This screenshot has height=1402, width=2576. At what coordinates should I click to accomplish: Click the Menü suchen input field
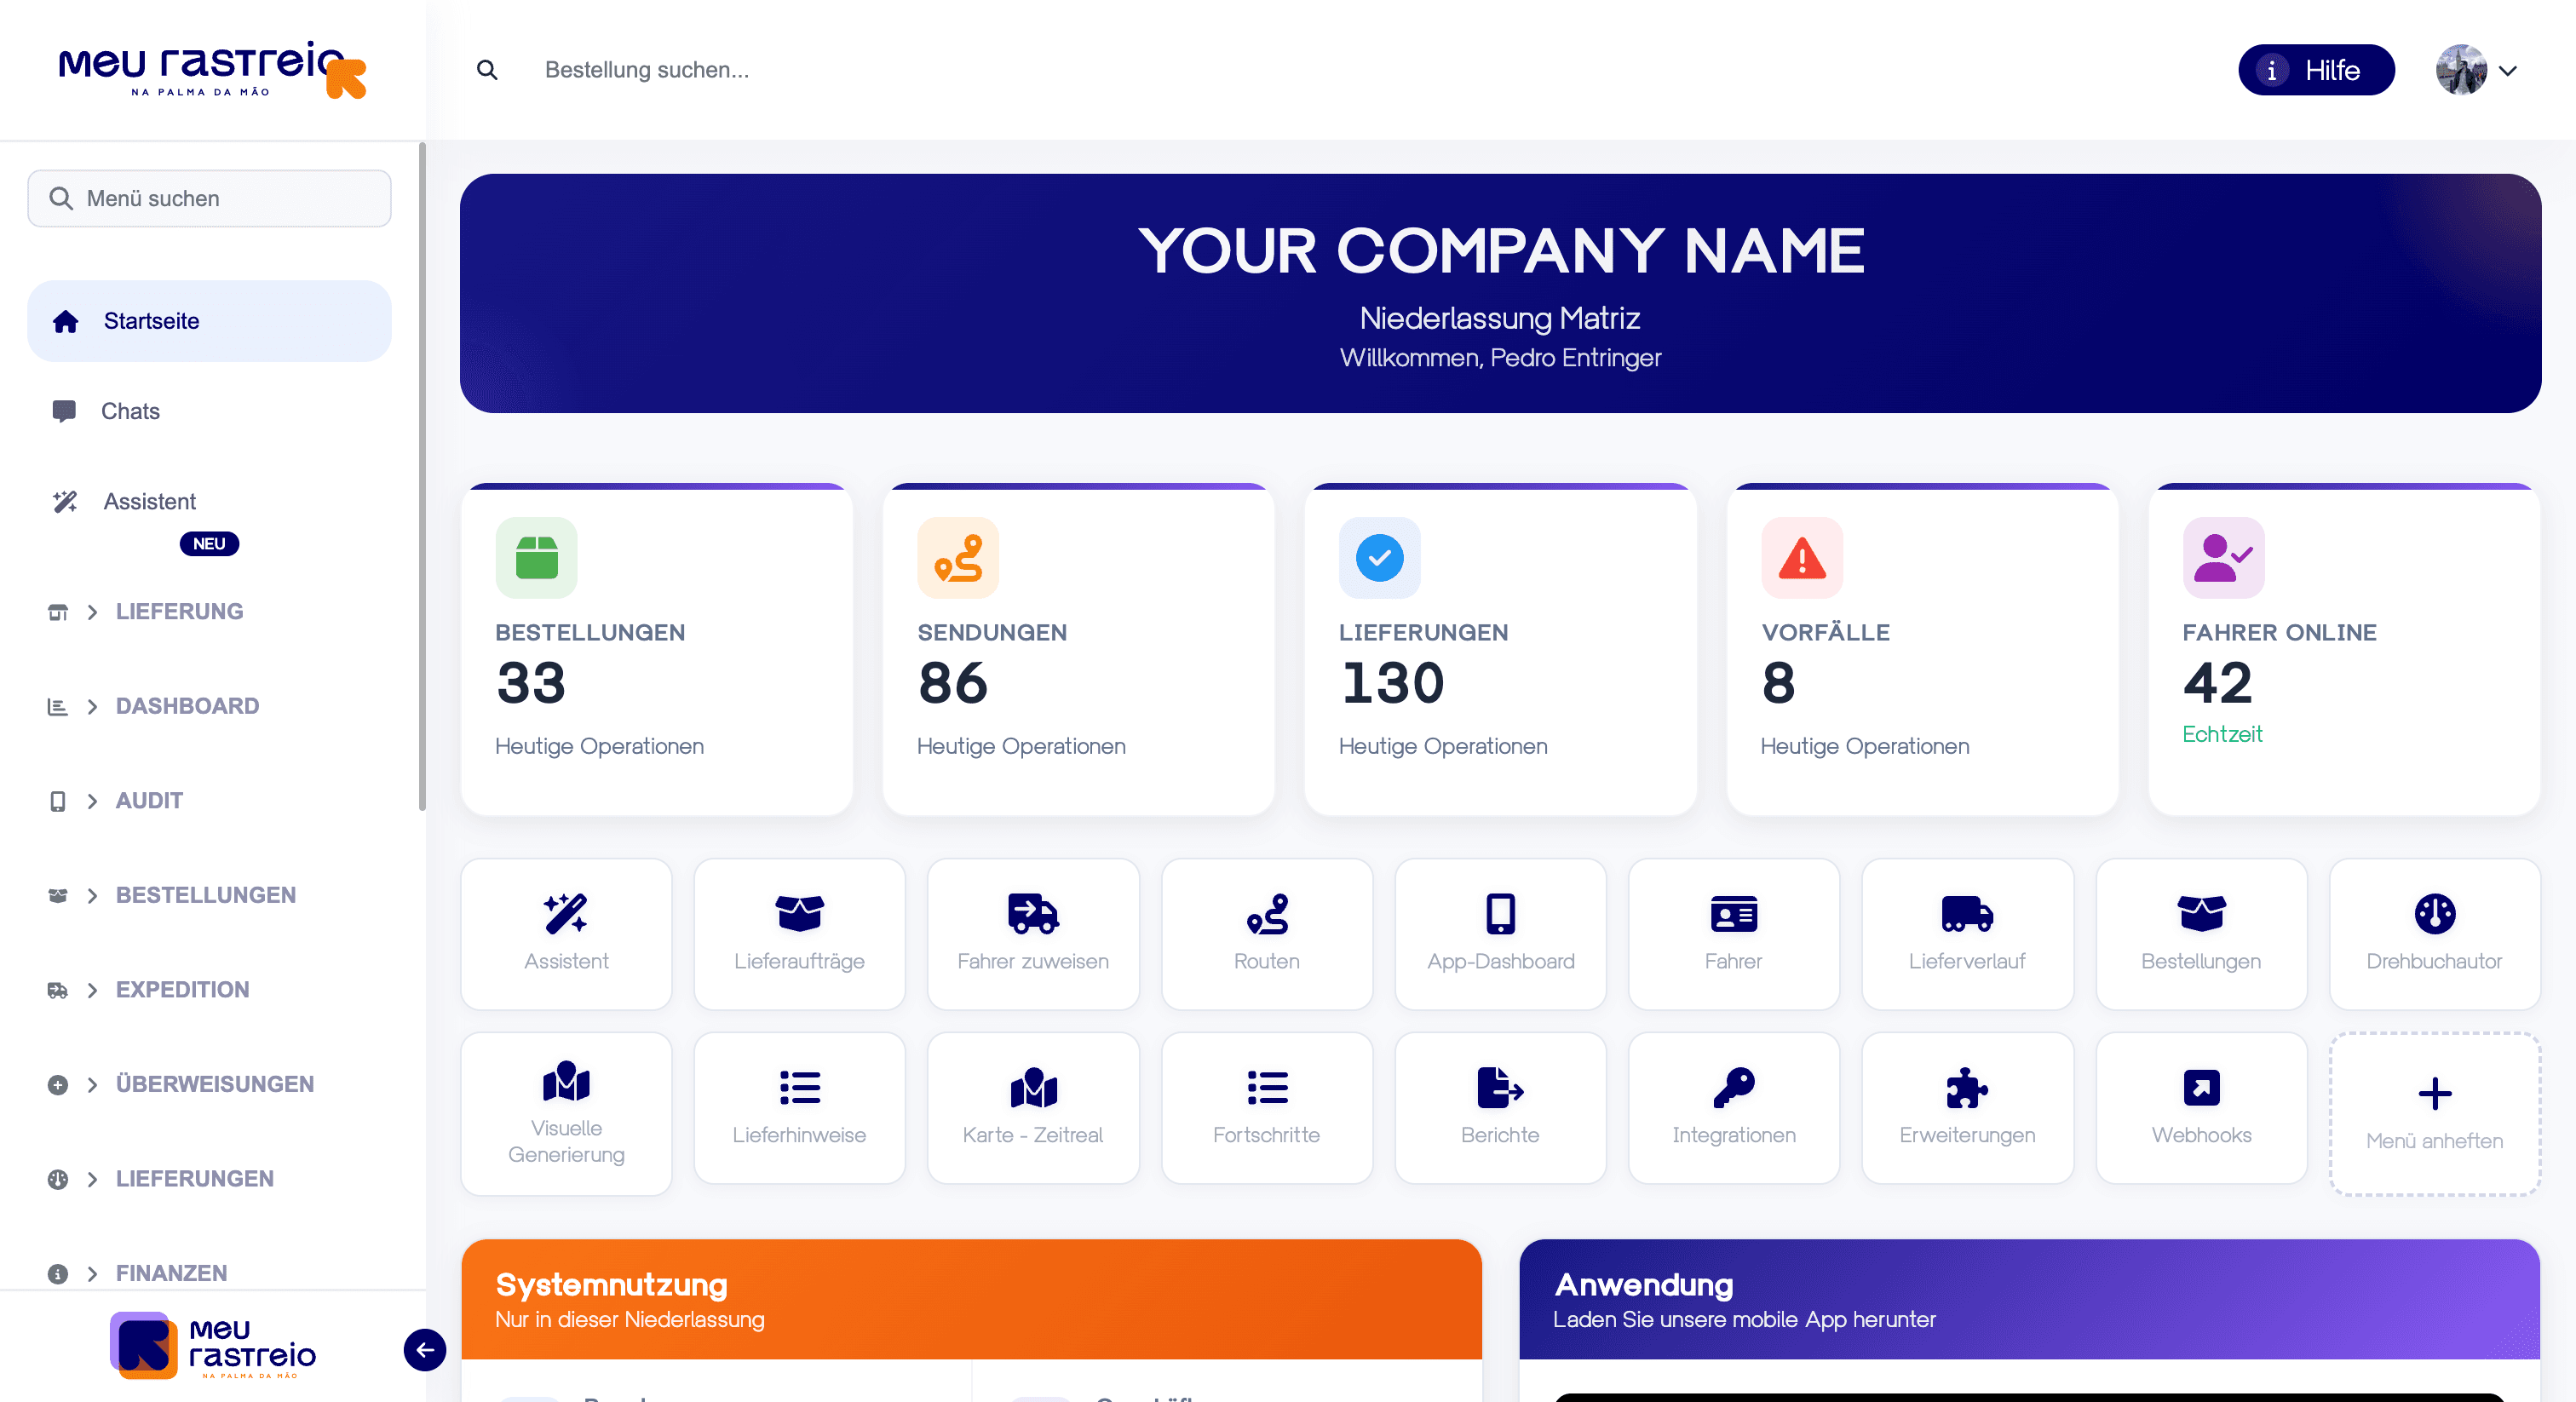point(209,198)
